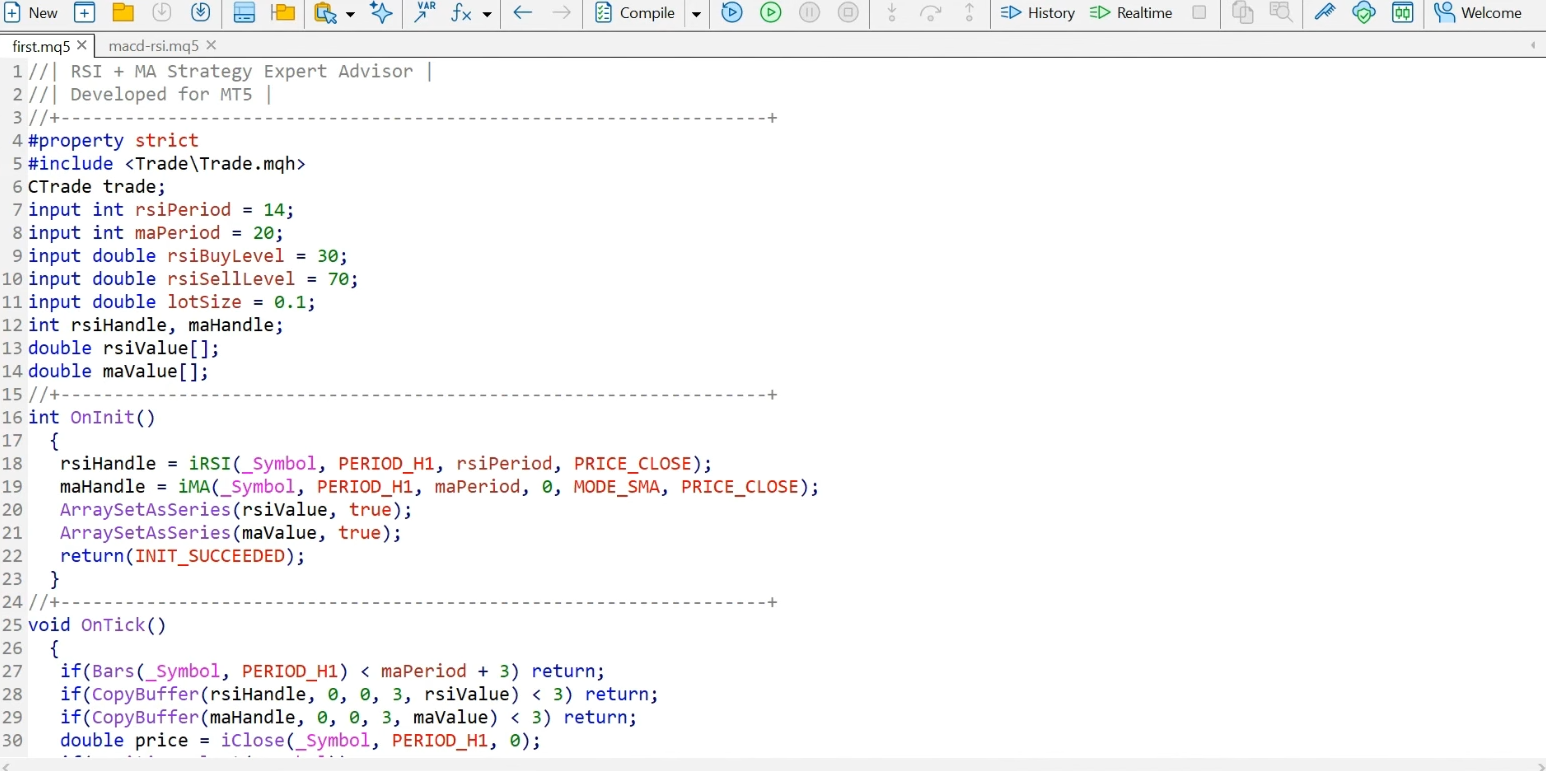Viewport: 1546px width, 771px height.
Task: Open the Welcome user panel
Action: pos(1478,13)
